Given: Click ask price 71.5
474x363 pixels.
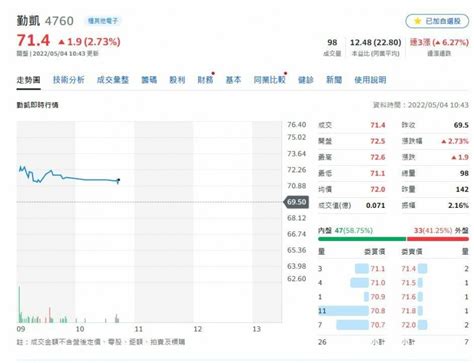Looking at the screenshot, I should [409, 283].
